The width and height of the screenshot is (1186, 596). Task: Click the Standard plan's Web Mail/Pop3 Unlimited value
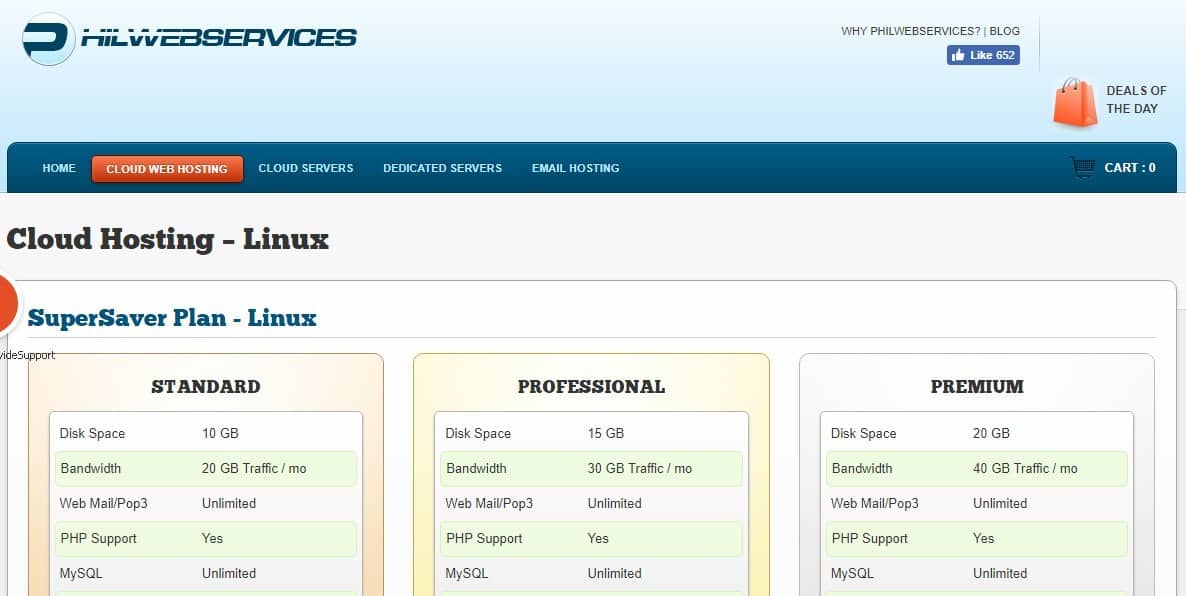click(229, 504)
